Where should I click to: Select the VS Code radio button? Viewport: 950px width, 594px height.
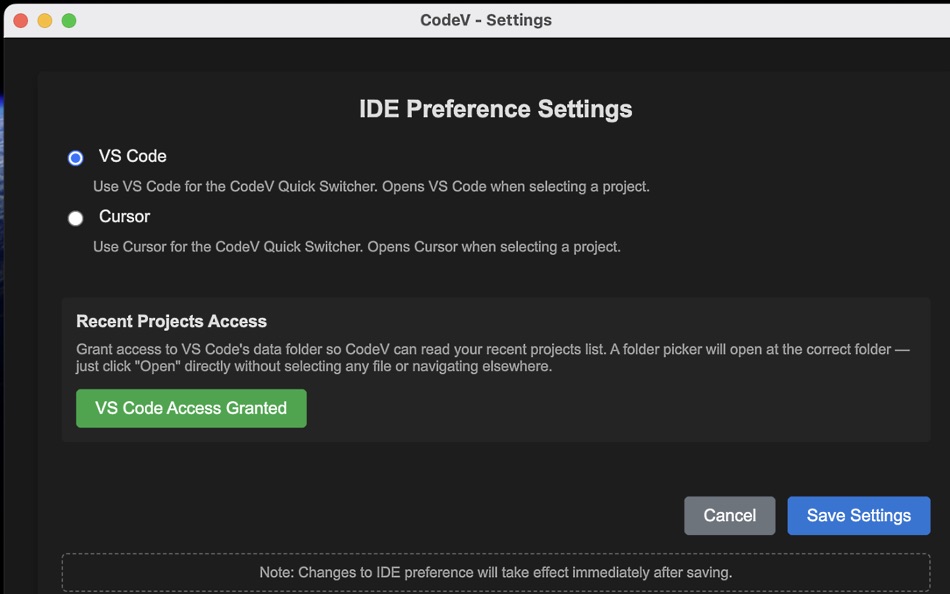pyautogui.click(x=75, y=157)
